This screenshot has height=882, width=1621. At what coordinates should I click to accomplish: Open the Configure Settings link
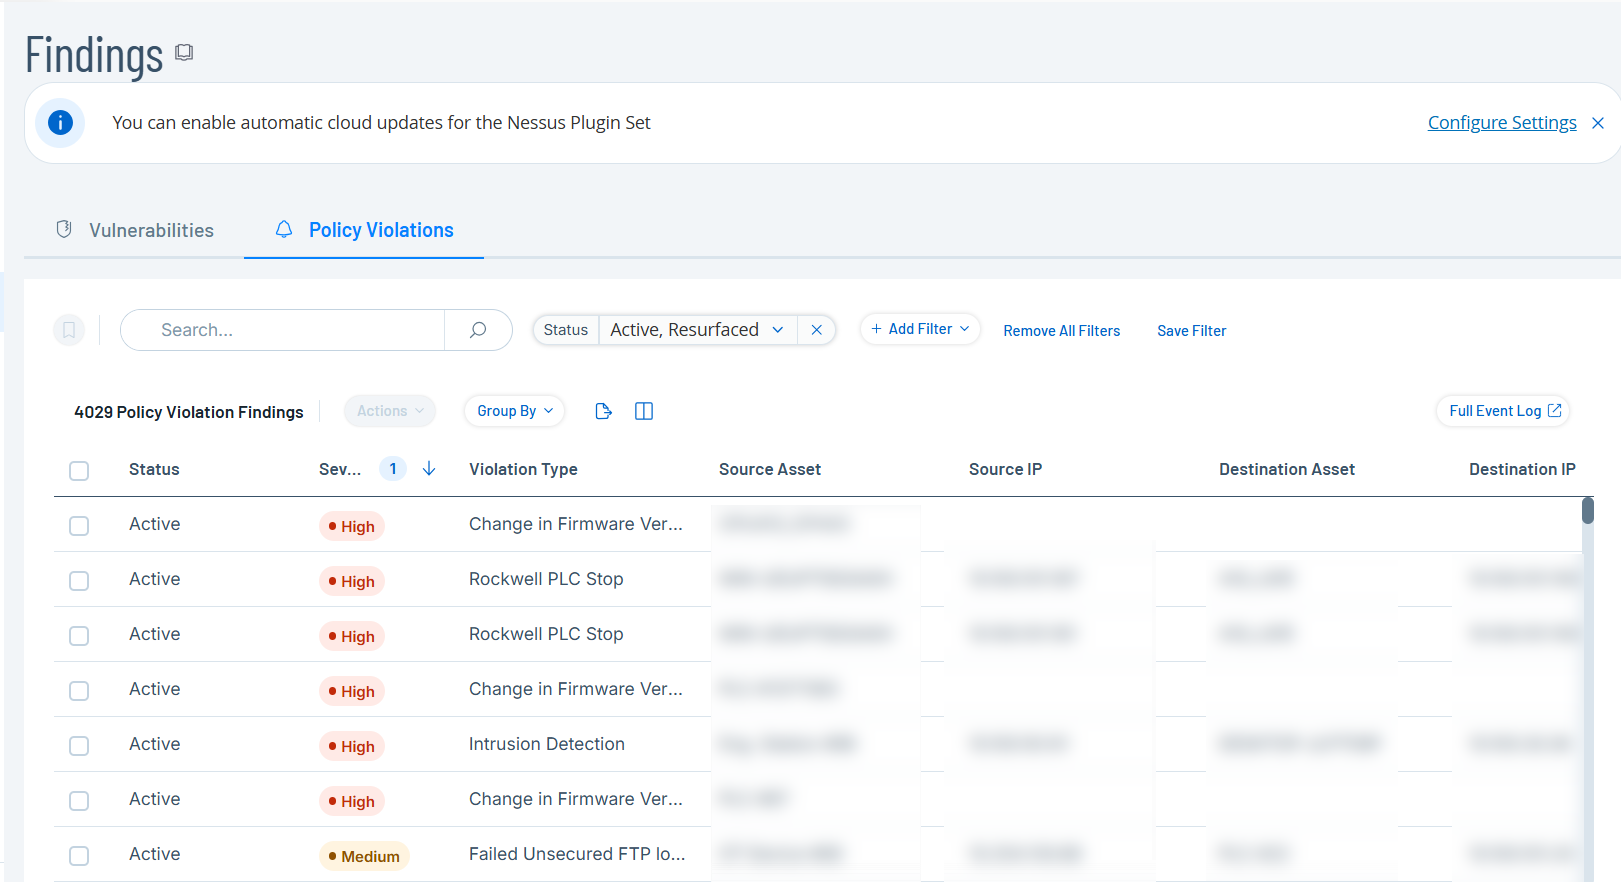click(1501, 123)
